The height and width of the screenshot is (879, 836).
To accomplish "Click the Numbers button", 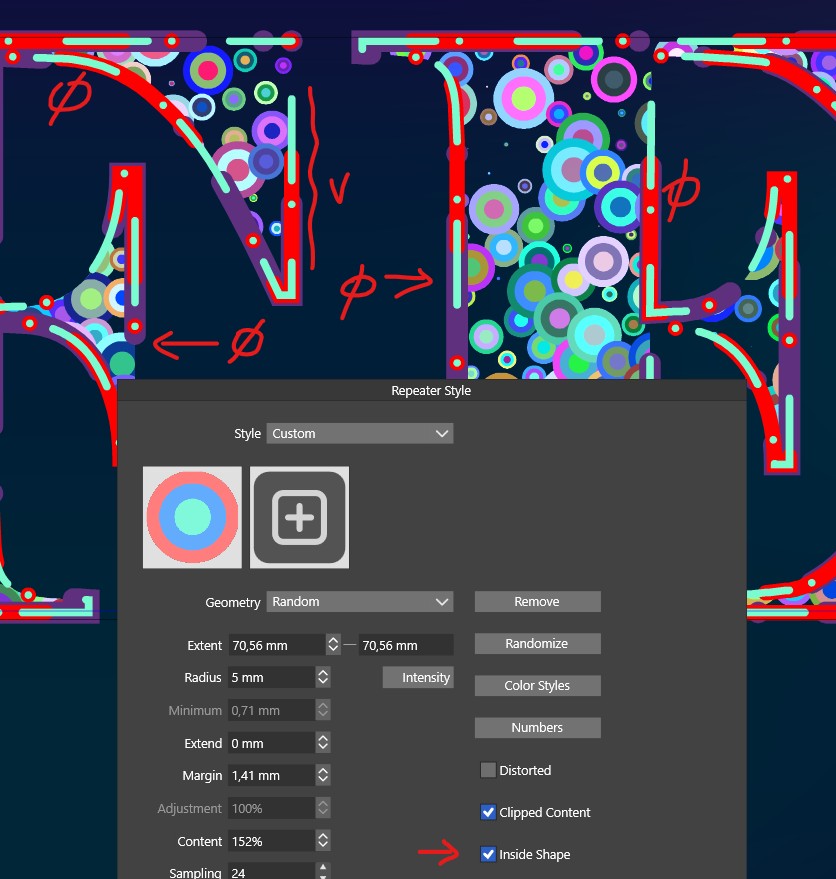I will (x=537, y=728).
